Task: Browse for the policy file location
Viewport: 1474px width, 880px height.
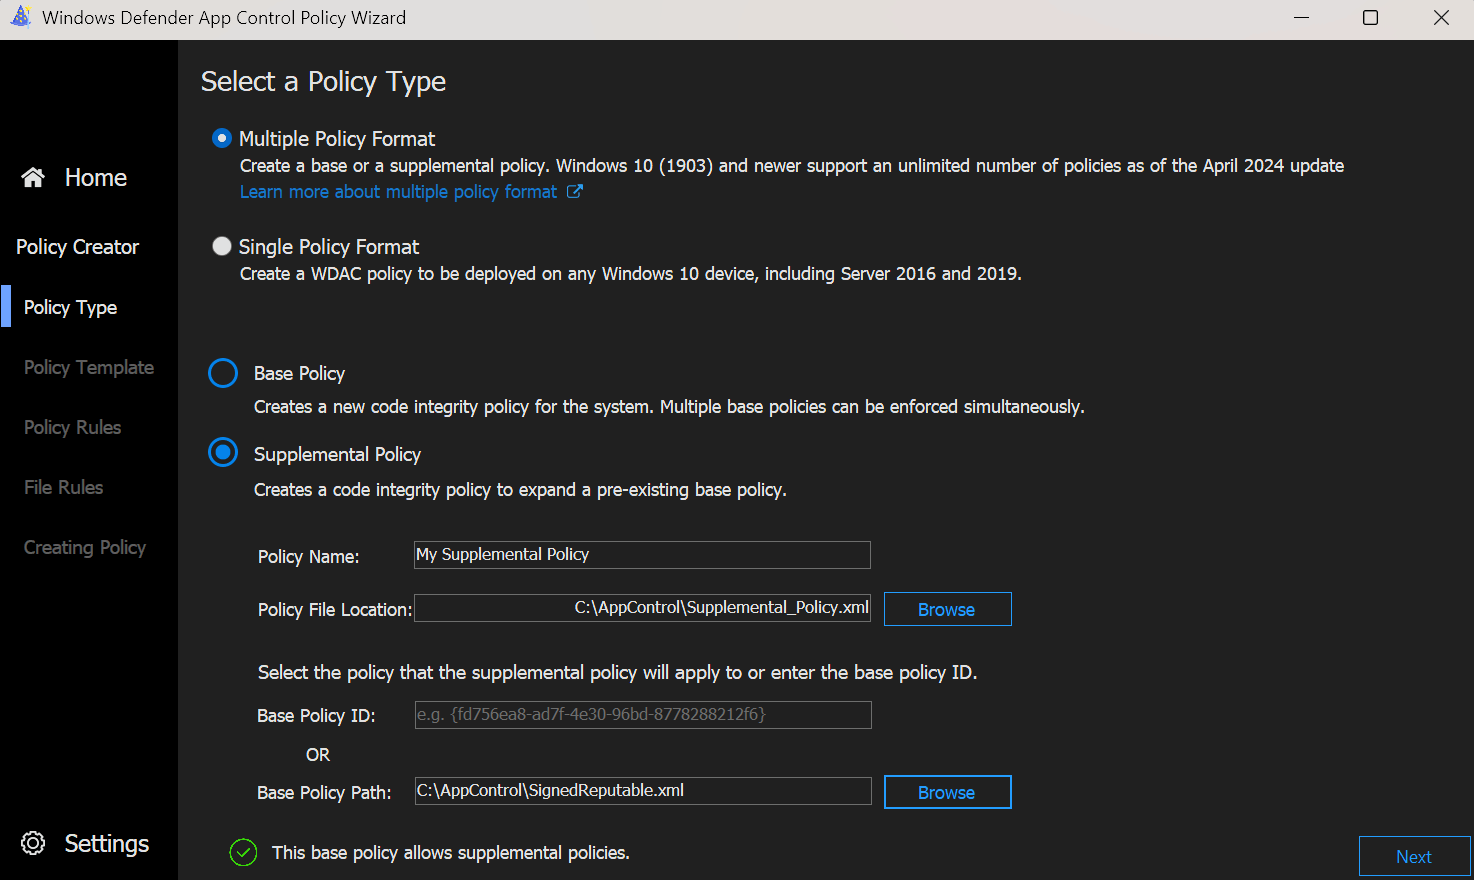Action: [946, 609]
